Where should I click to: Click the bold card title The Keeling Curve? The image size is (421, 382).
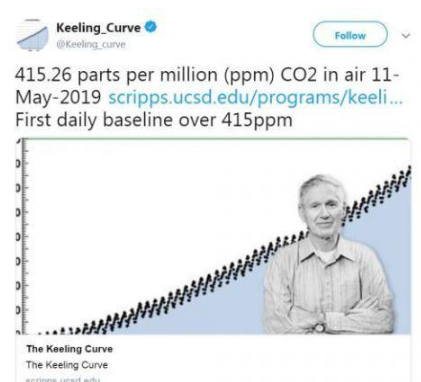pos(70,349)
